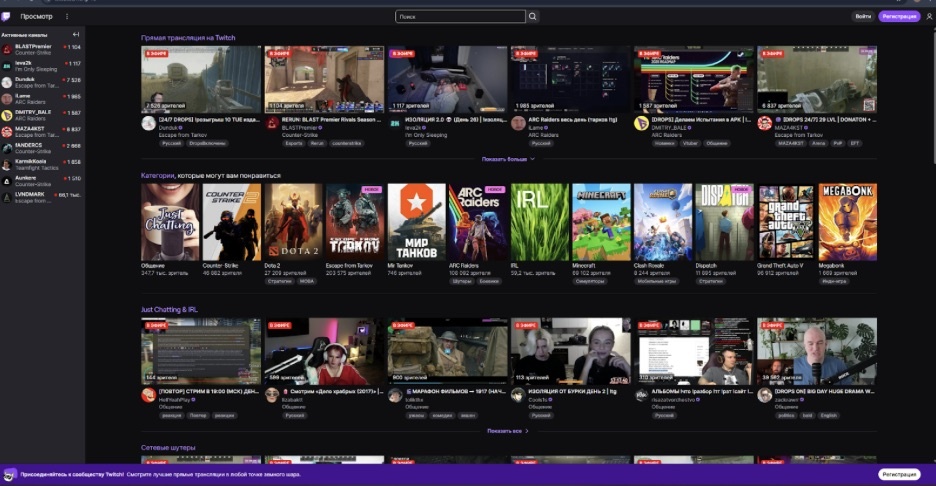
Task: Click Регистрация button in bottom purple banner
Action: click(x=899, y=475)
